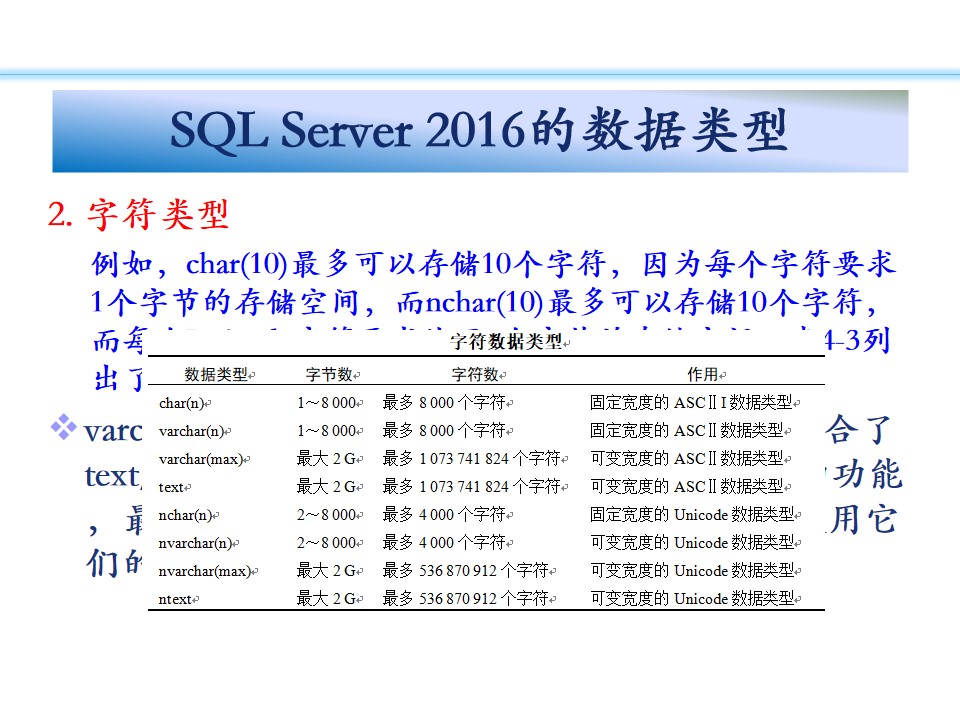Click the column header '数据类型'
The height and width of the screenshot is (720, 960).
216,374
